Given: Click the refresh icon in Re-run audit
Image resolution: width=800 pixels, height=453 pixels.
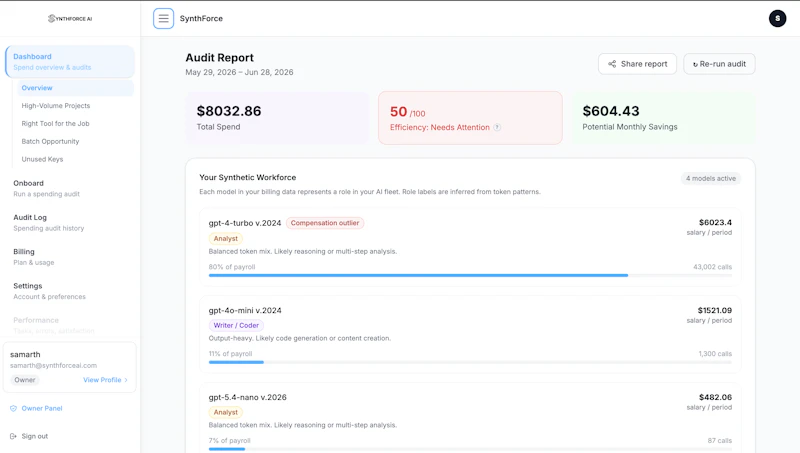Looking at the screenshot, I should [x=695, y=64].
